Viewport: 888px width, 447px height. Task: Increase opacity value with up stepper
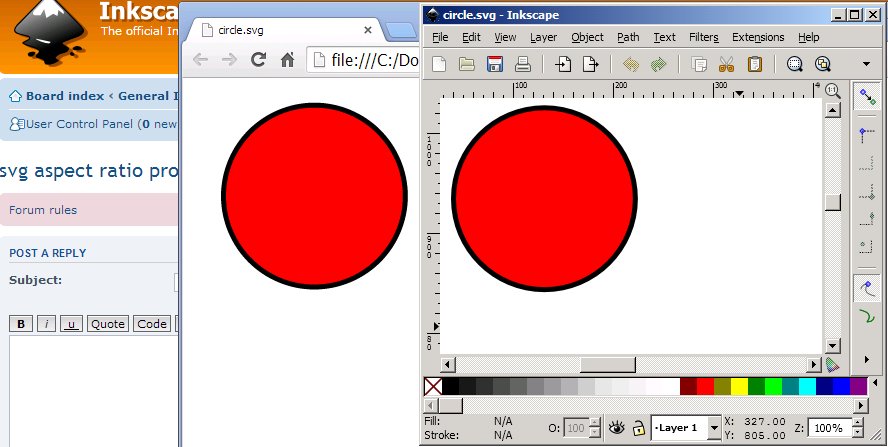pyautogui.click(x=594, y=423)
